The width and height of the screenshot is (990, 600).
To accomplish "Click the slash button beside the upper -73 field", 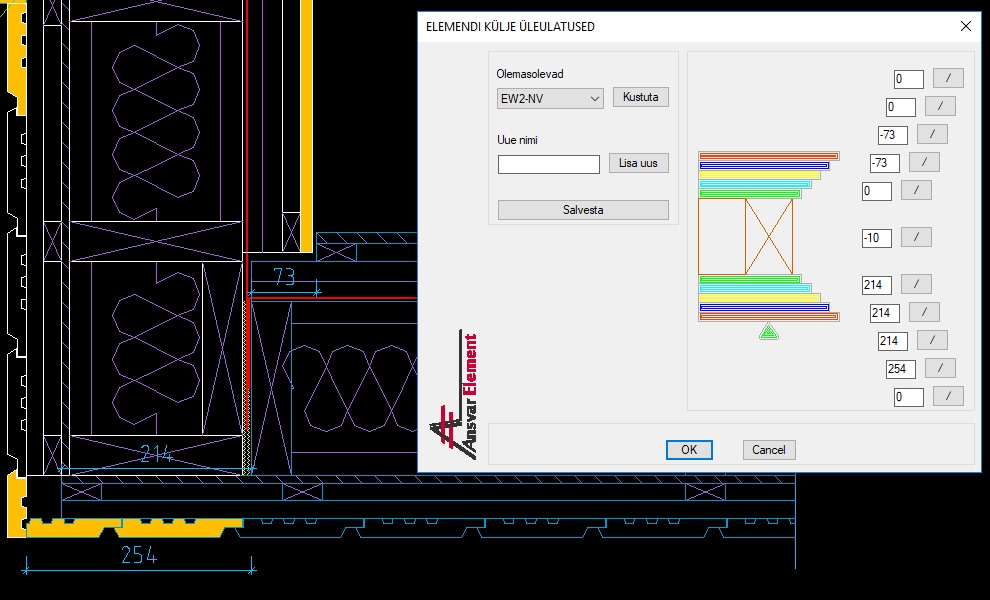I will click(x=932, y=134).
